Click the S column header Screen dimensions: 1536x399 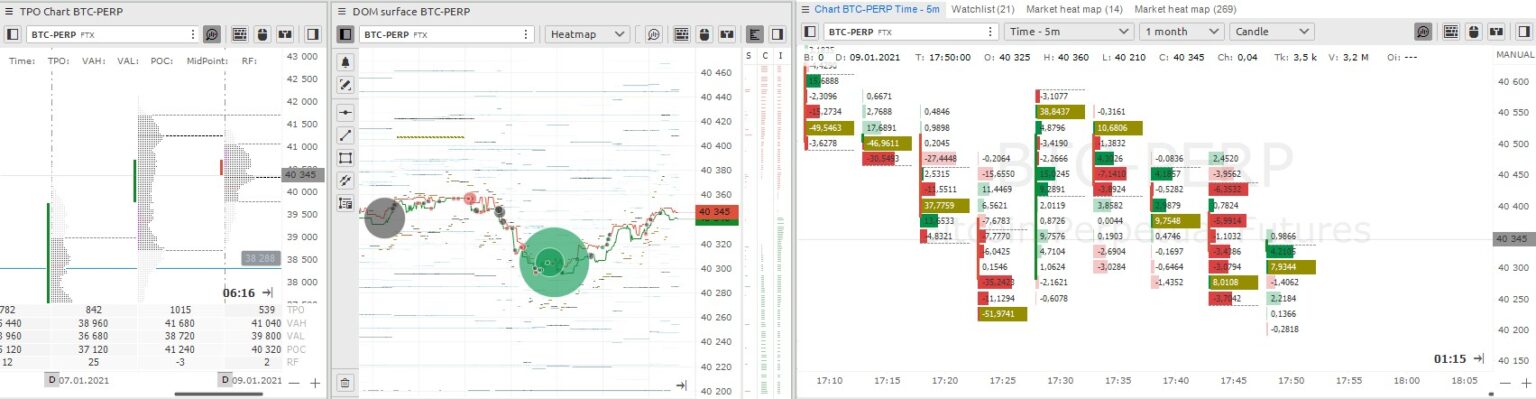(749, 57)
